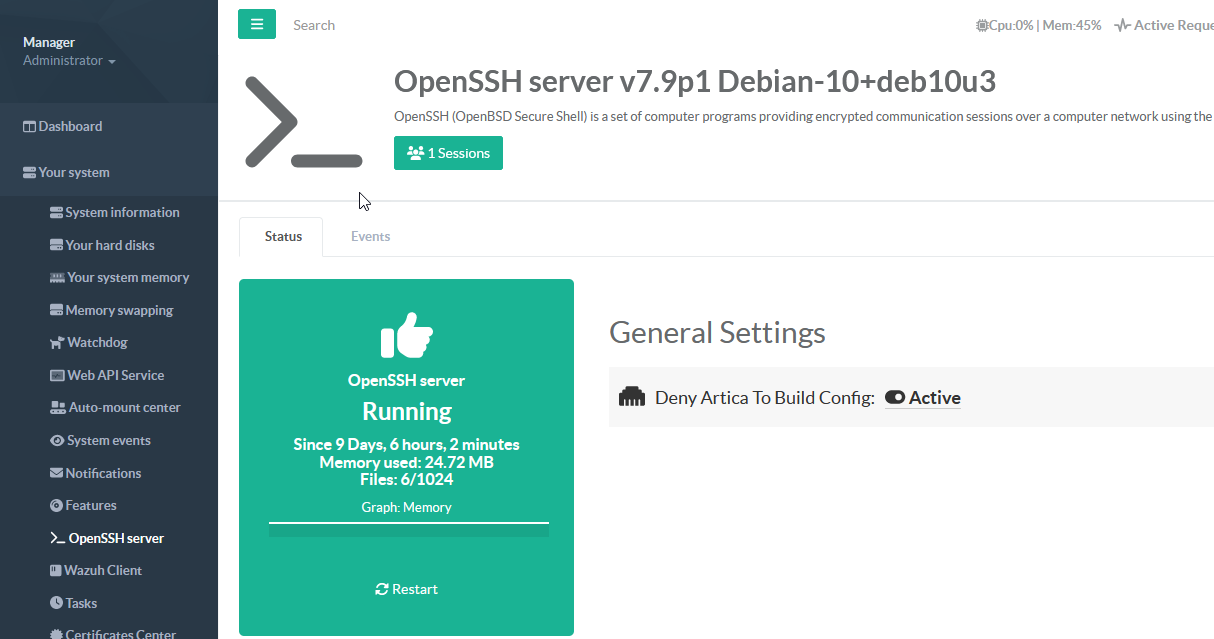Open the 1 Sessions button
Screen dimensions: 1214x639
click(448, 153)
